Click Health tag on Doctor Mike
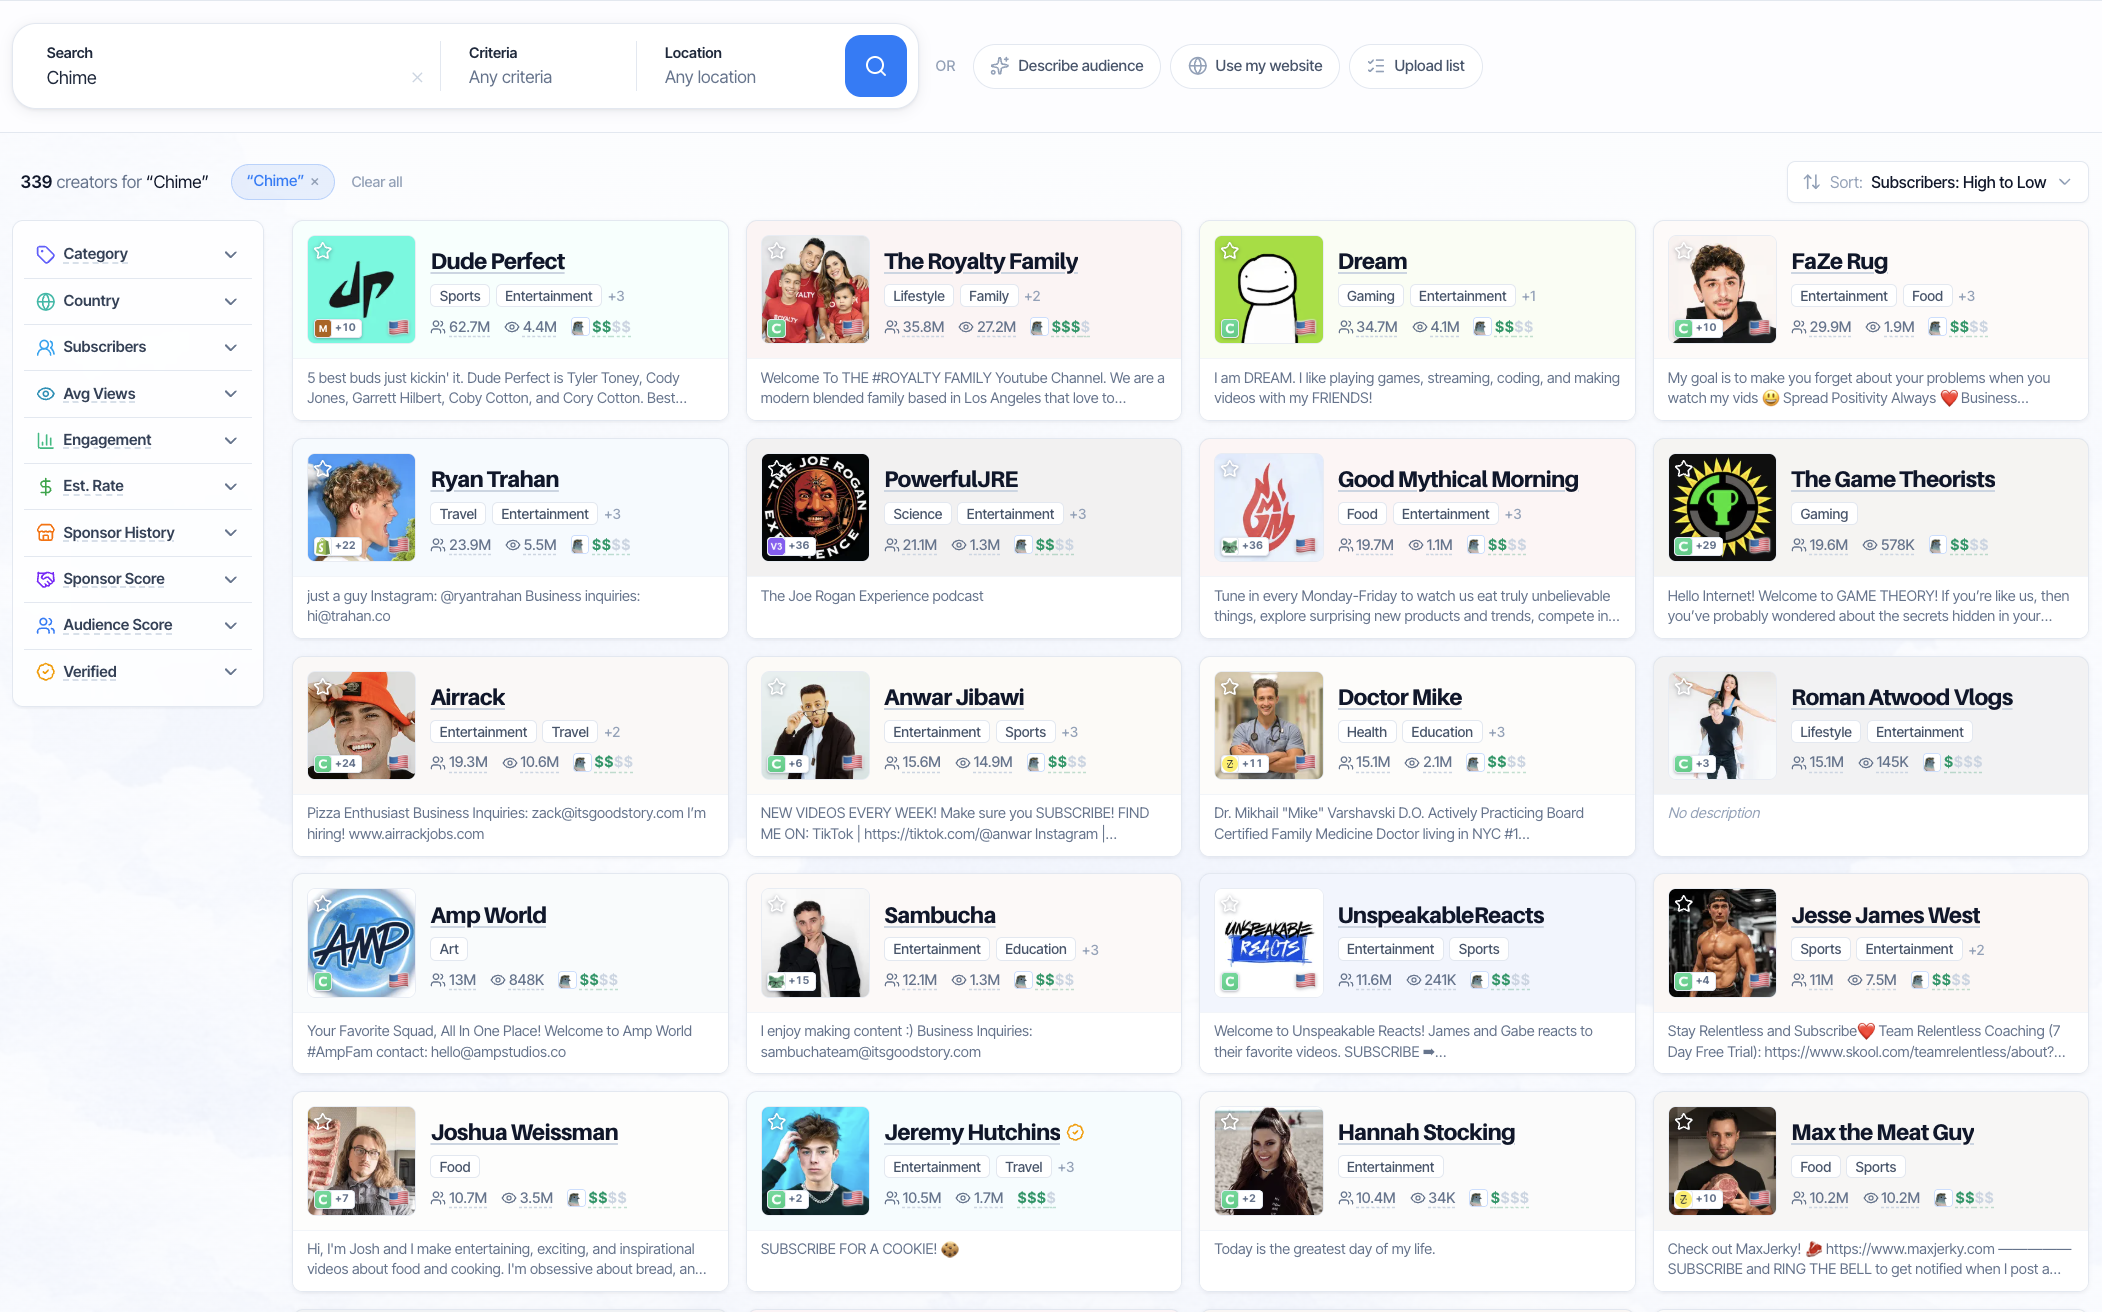This screenshot has width=2102, height=1312. [x=1366, y=732]
